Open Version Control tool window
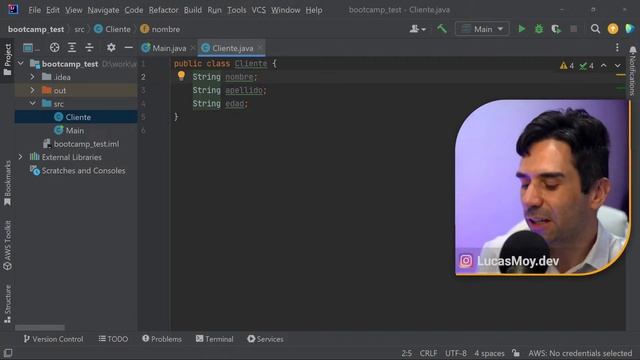 (53, 339)
